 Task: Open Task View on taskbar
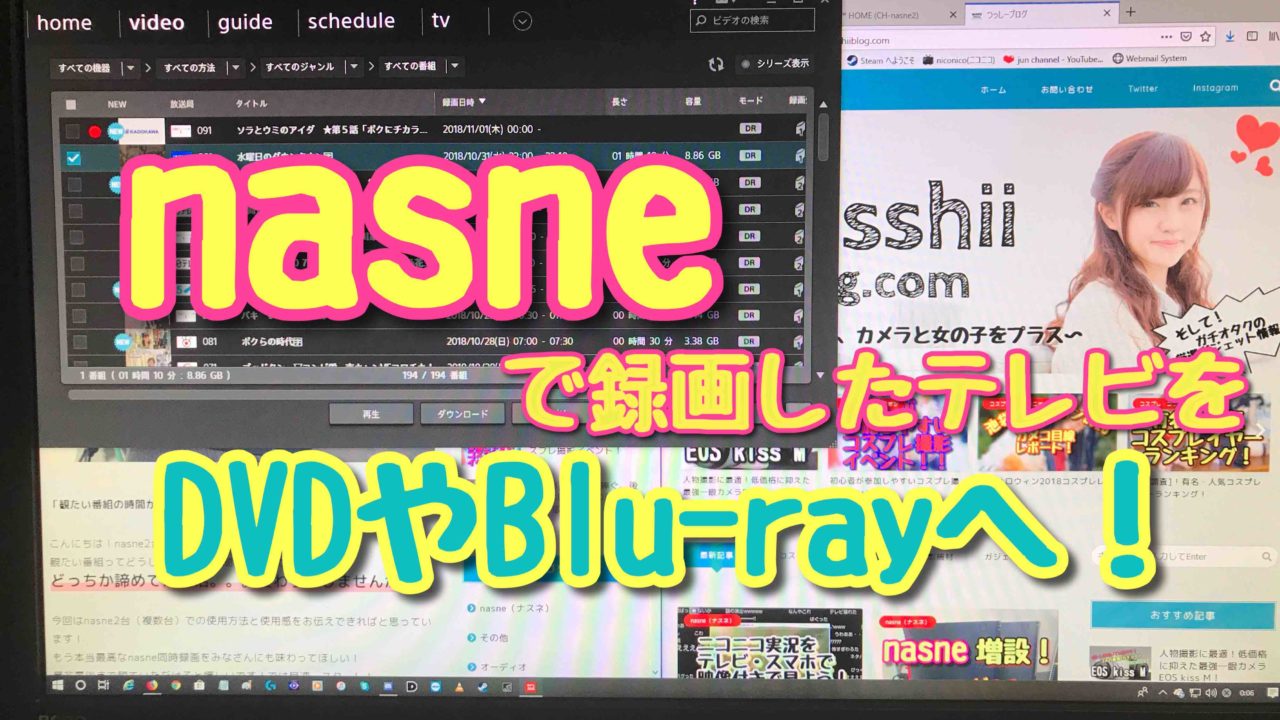[x=103, y=686]
